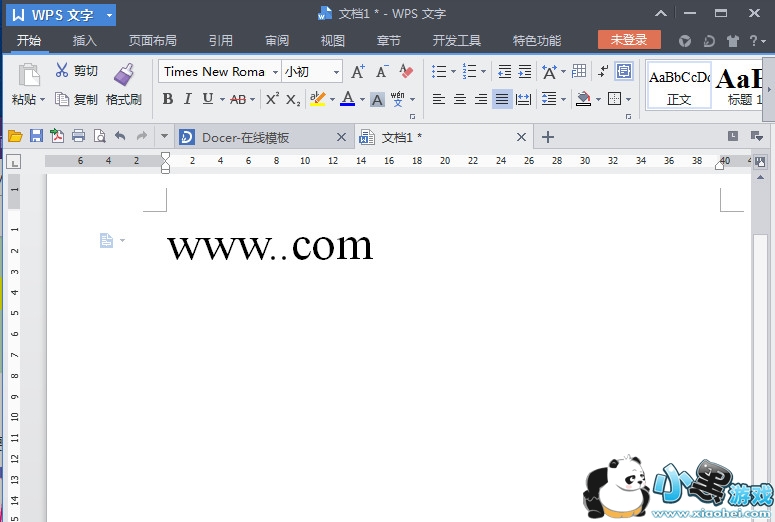Image resolution: width=775 pixels, height=522 pixels.
Task: Expand the styles gallery arrow
Action: coord(769,90)
